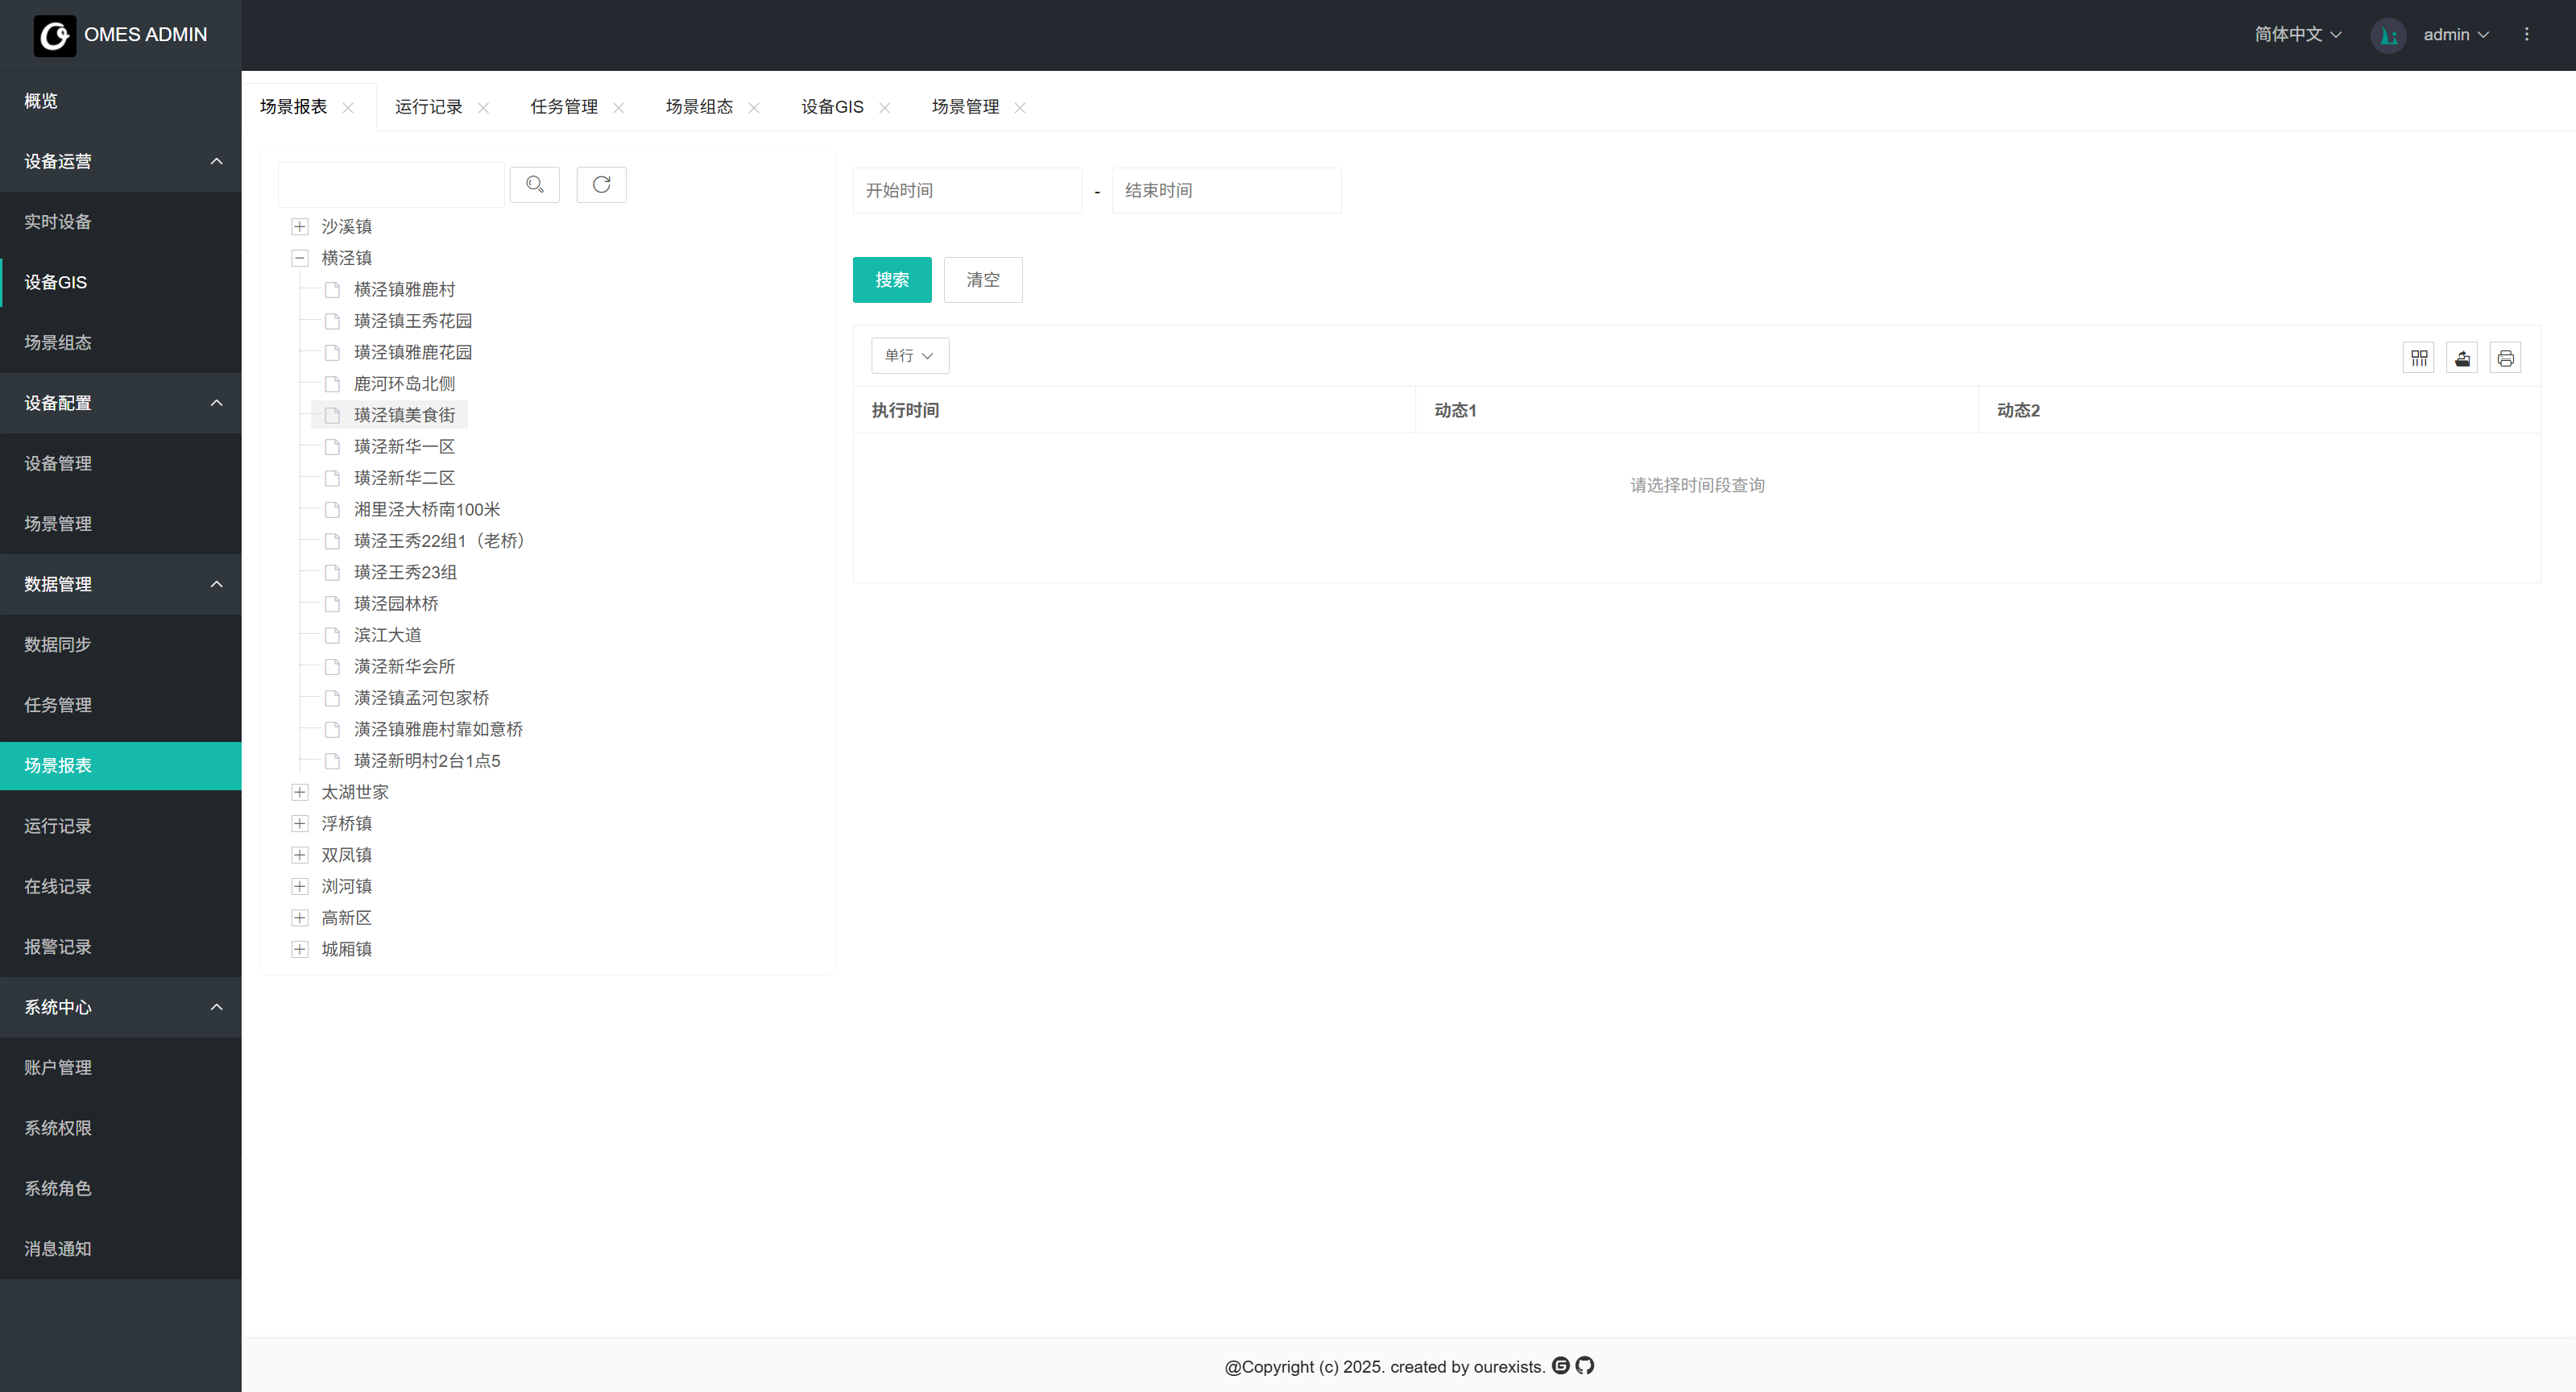Open the vertical three-dot header menu

tap(2526, 34)
